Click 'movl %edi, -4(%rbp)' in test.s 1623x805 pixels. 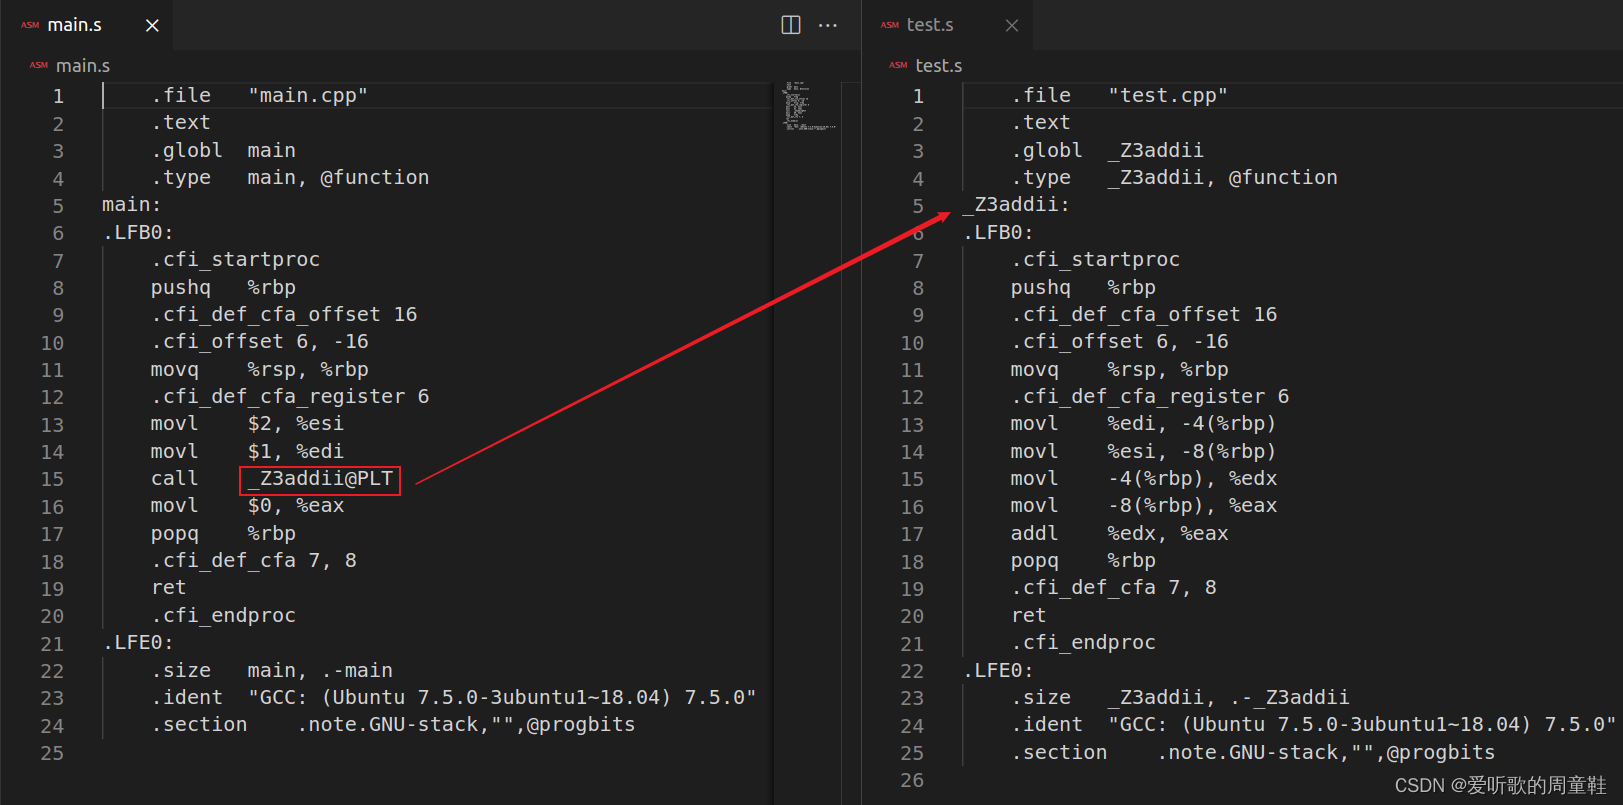point(1144,423)
